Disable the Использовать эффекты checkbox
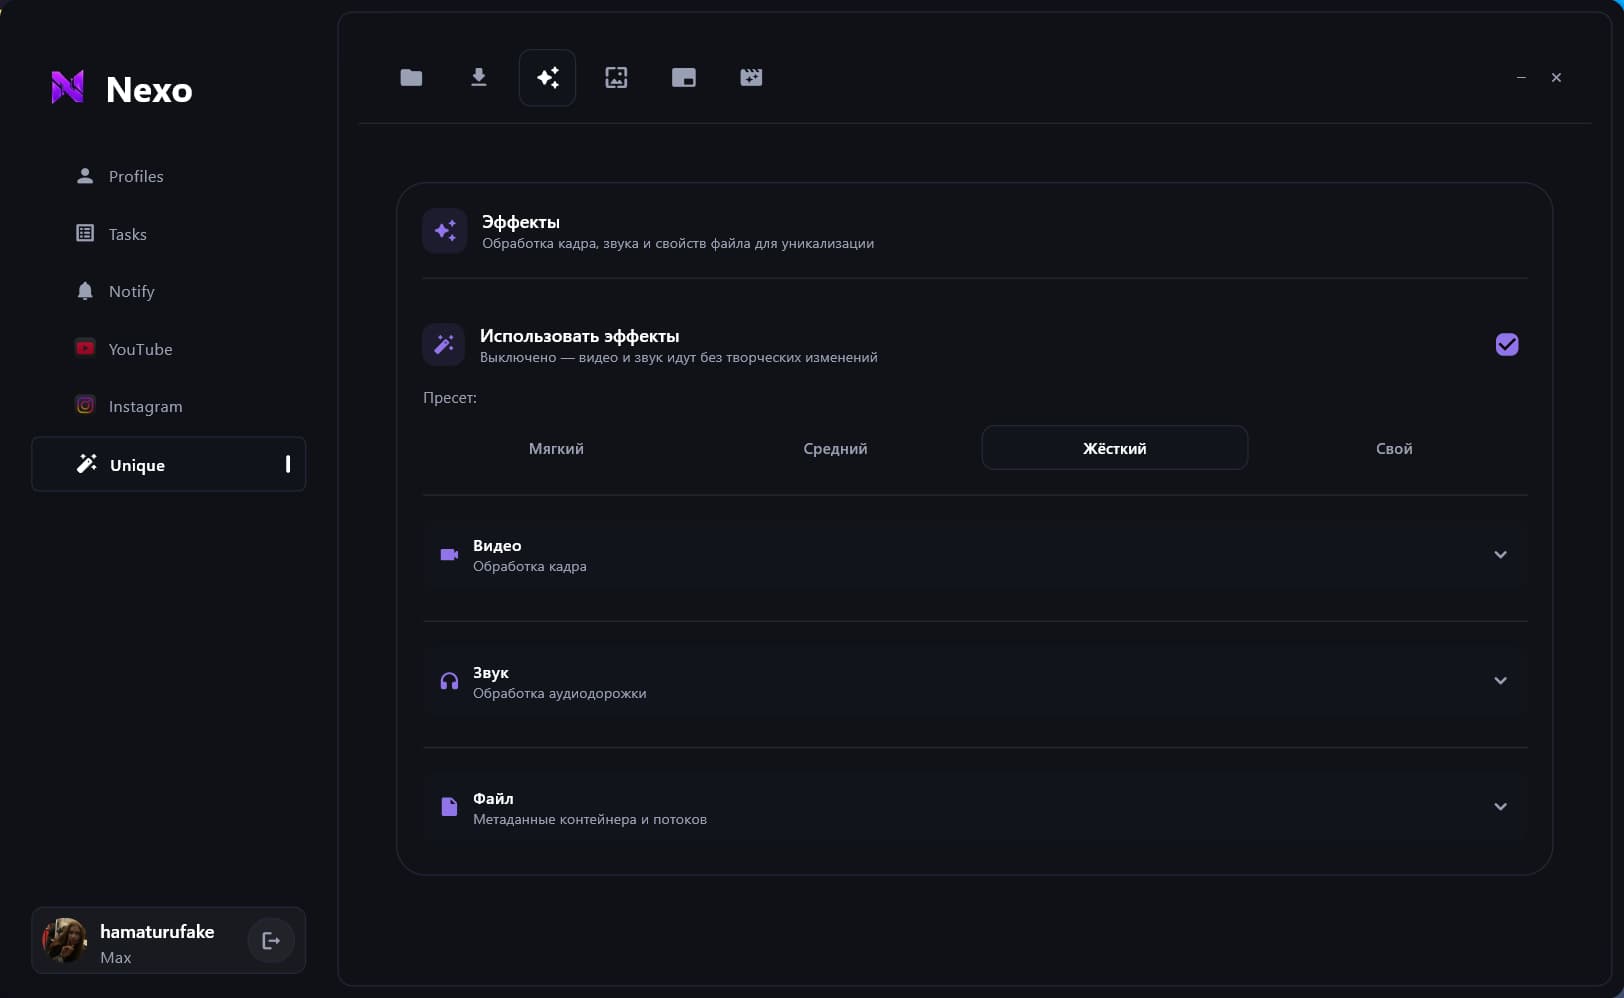Viewport: 1624px width, 998px height. [1507, 345]
